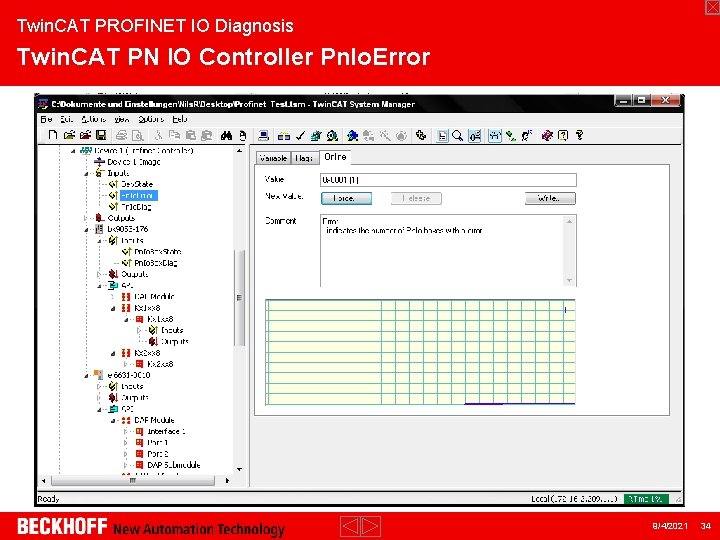This screenshot has width=720, height=540.
Task: Switch to the Variable tab
Action: (x=273, y=158)
